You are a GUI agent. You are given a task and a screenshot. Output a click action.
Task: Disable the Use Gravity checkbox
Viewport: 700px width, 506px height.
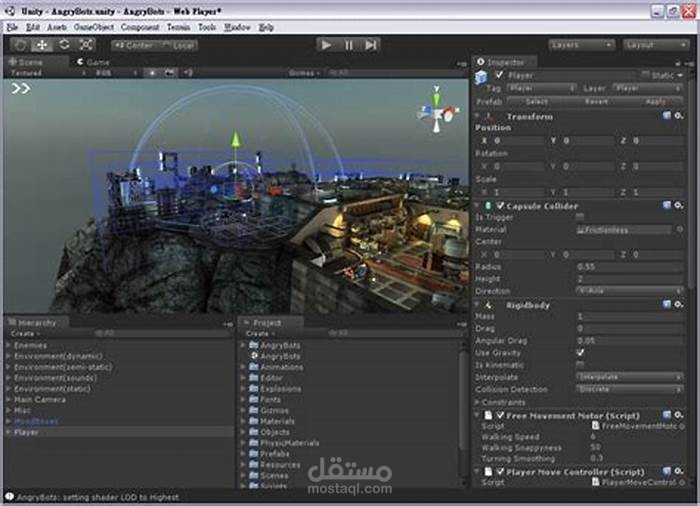pyautogui.click(x=580, y=353)
